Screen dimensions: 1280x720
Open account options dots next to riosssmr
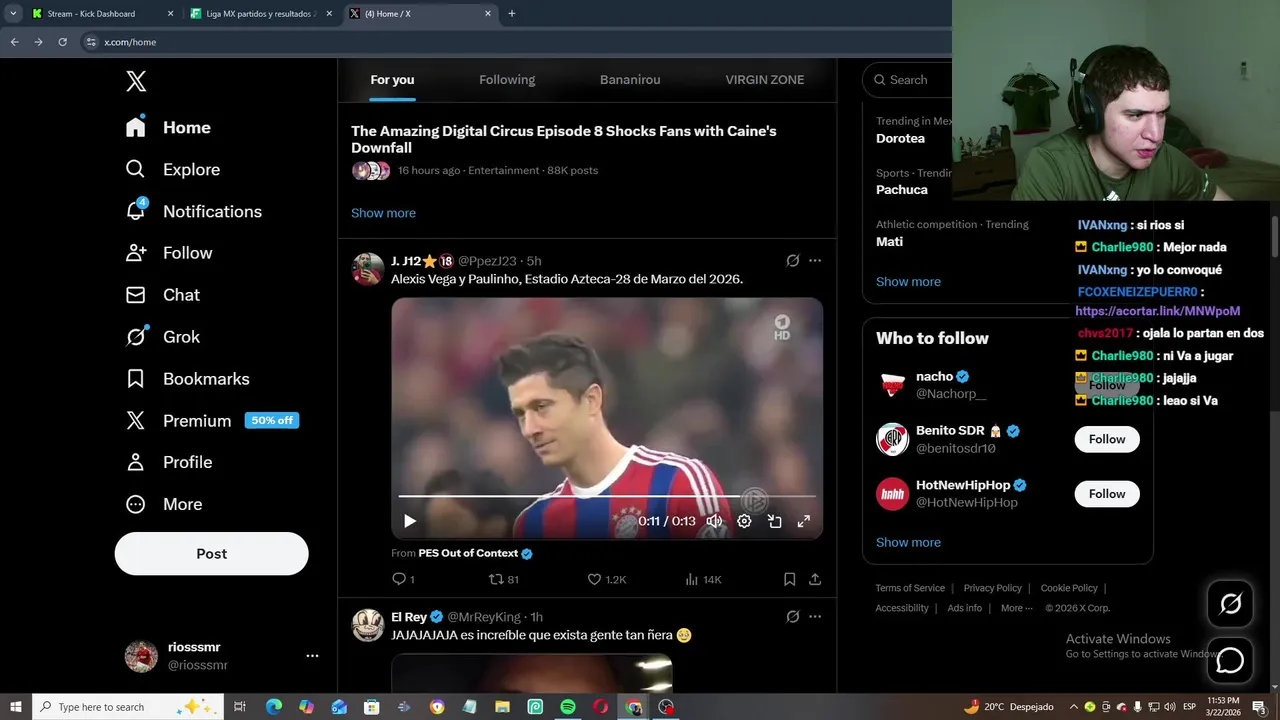point(312,656)
